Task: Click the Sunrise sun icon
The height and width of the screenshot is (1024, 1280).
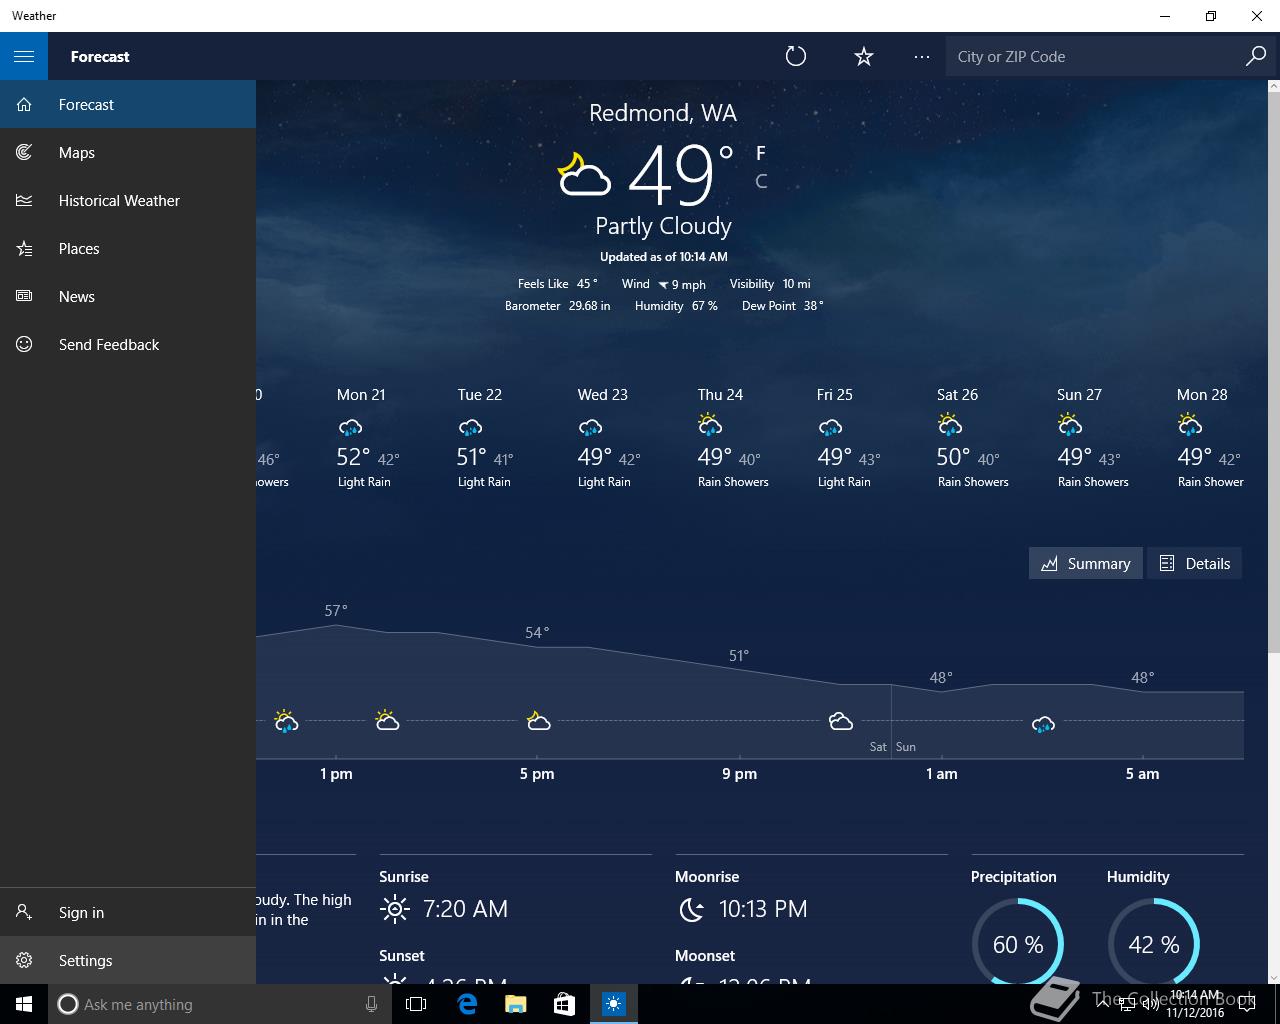Action: pos(395,909)
